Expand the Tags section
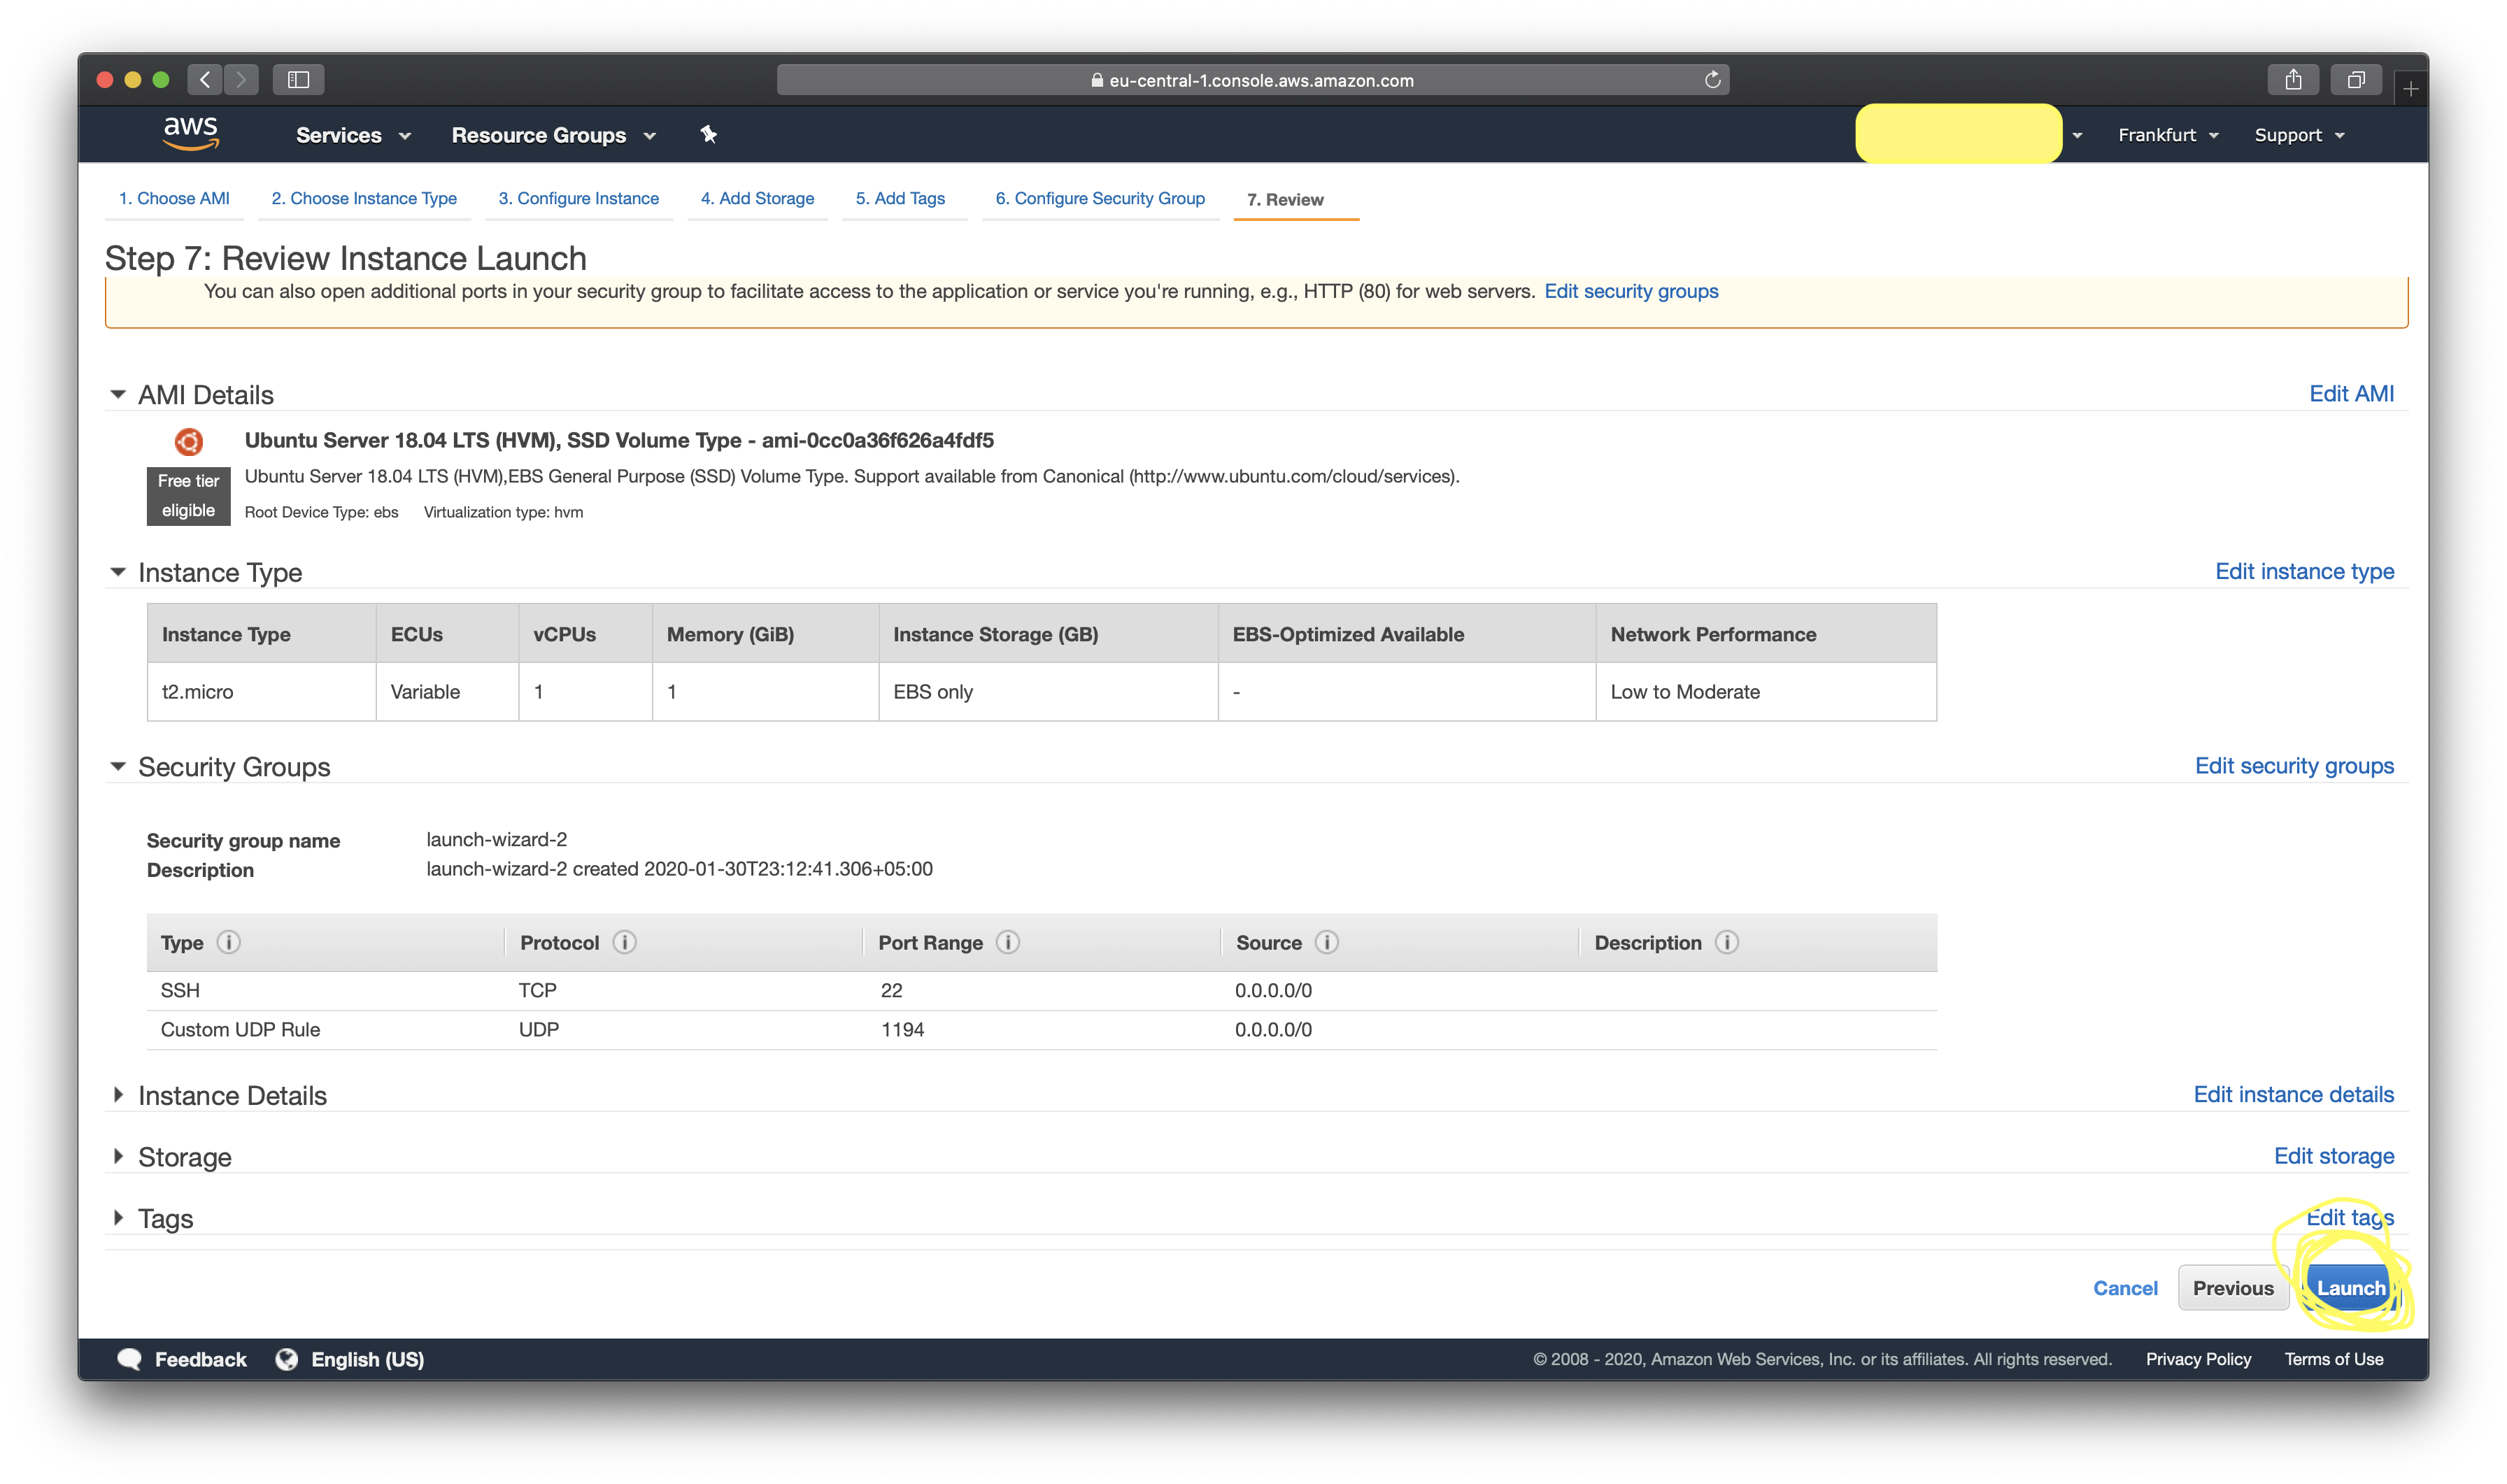This screenshot has width=2507, height=1484. [x=118, y=1218]
